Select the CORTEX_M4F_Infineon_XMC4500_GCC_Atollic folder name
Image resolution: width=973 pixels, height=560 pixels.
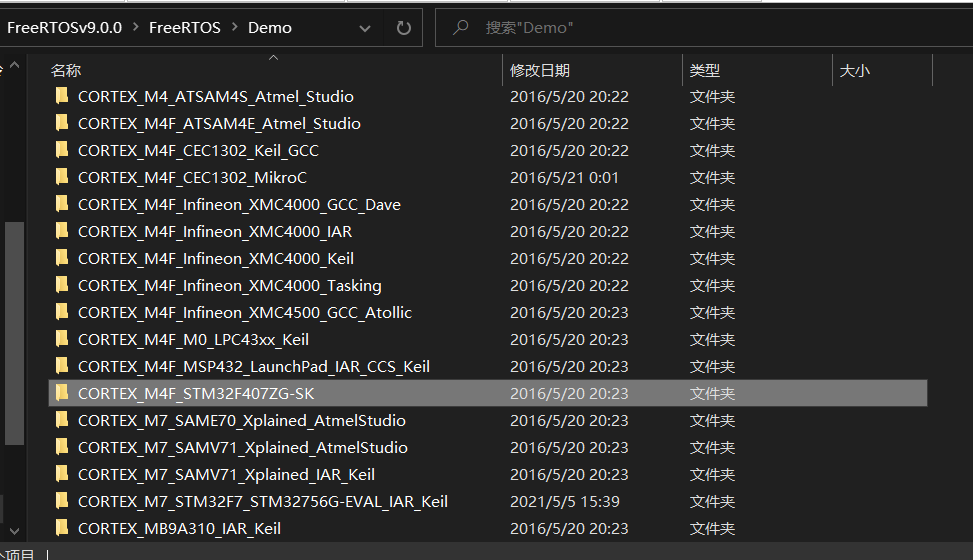(244, 313)
